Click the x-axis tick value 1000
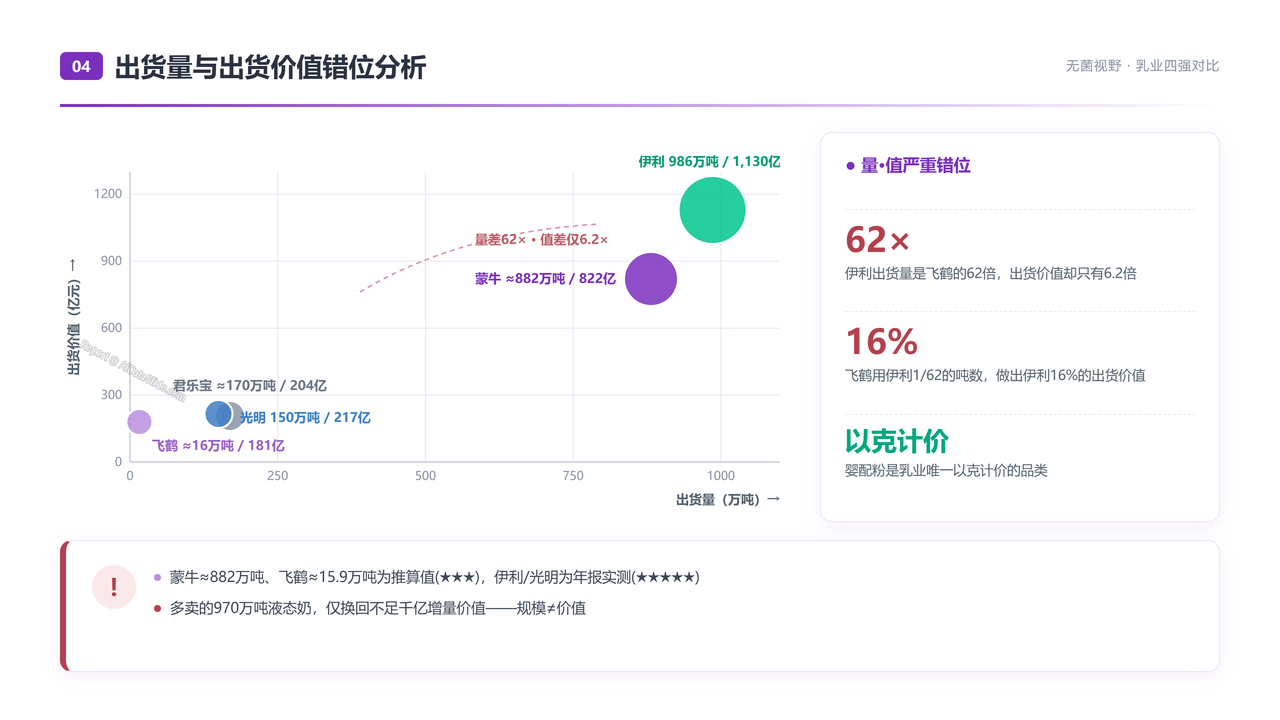1280x720 pixels. [721, 476]
